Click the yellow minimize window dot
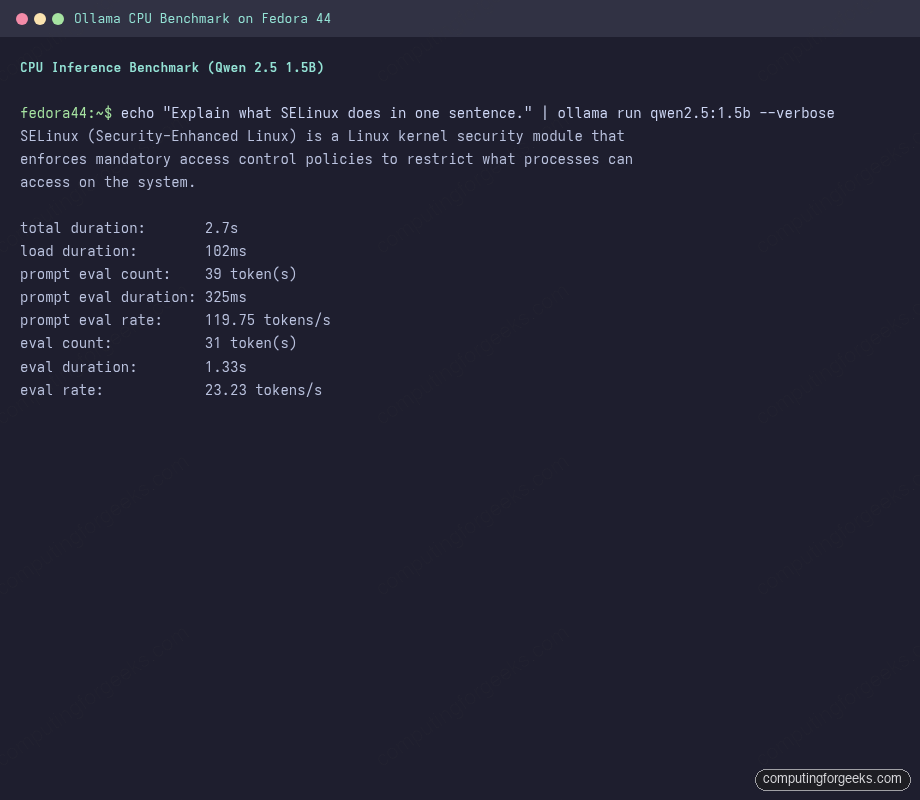Image resolution: width=920 pixels, height=800 pixels. tap(40, 19)
